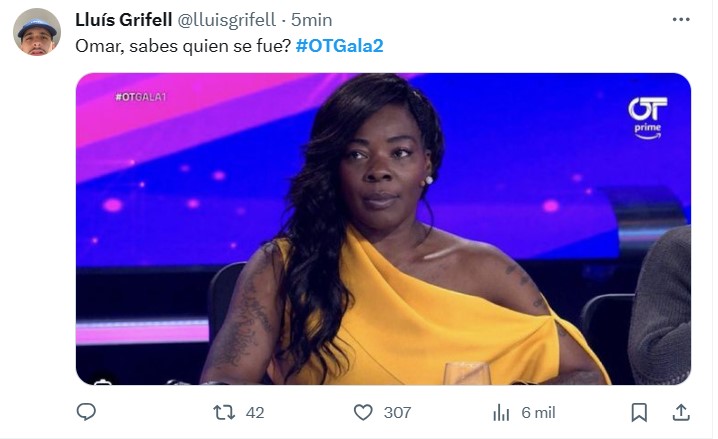718x439 pixels.
Task: Click the OT prime logo in image
Action: (x=647, y=118)
